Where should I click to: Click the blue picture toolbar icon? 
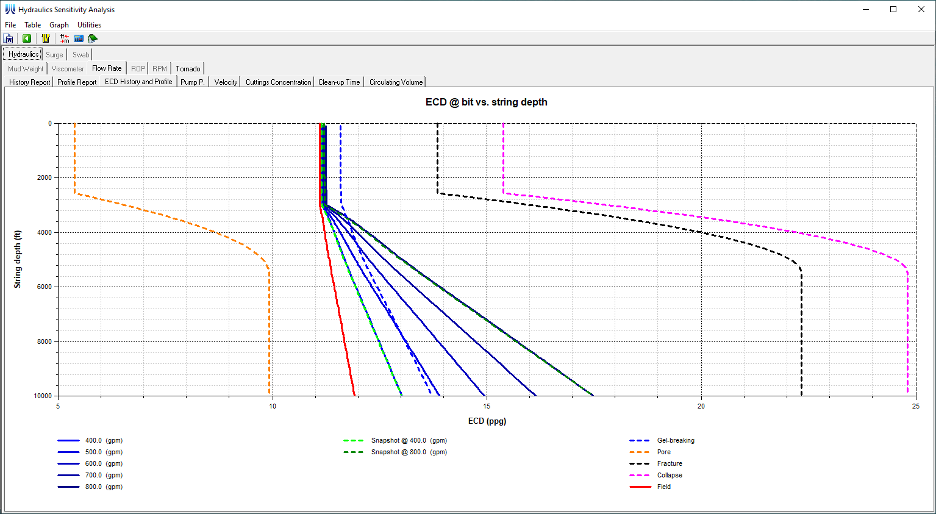[78, 38]
